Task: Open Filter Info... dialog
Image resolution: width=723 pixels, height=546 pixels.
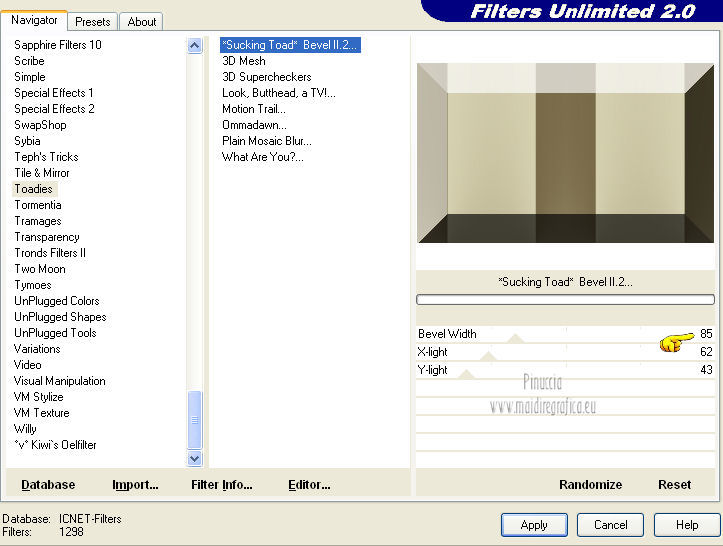Action: click(222, 485)
